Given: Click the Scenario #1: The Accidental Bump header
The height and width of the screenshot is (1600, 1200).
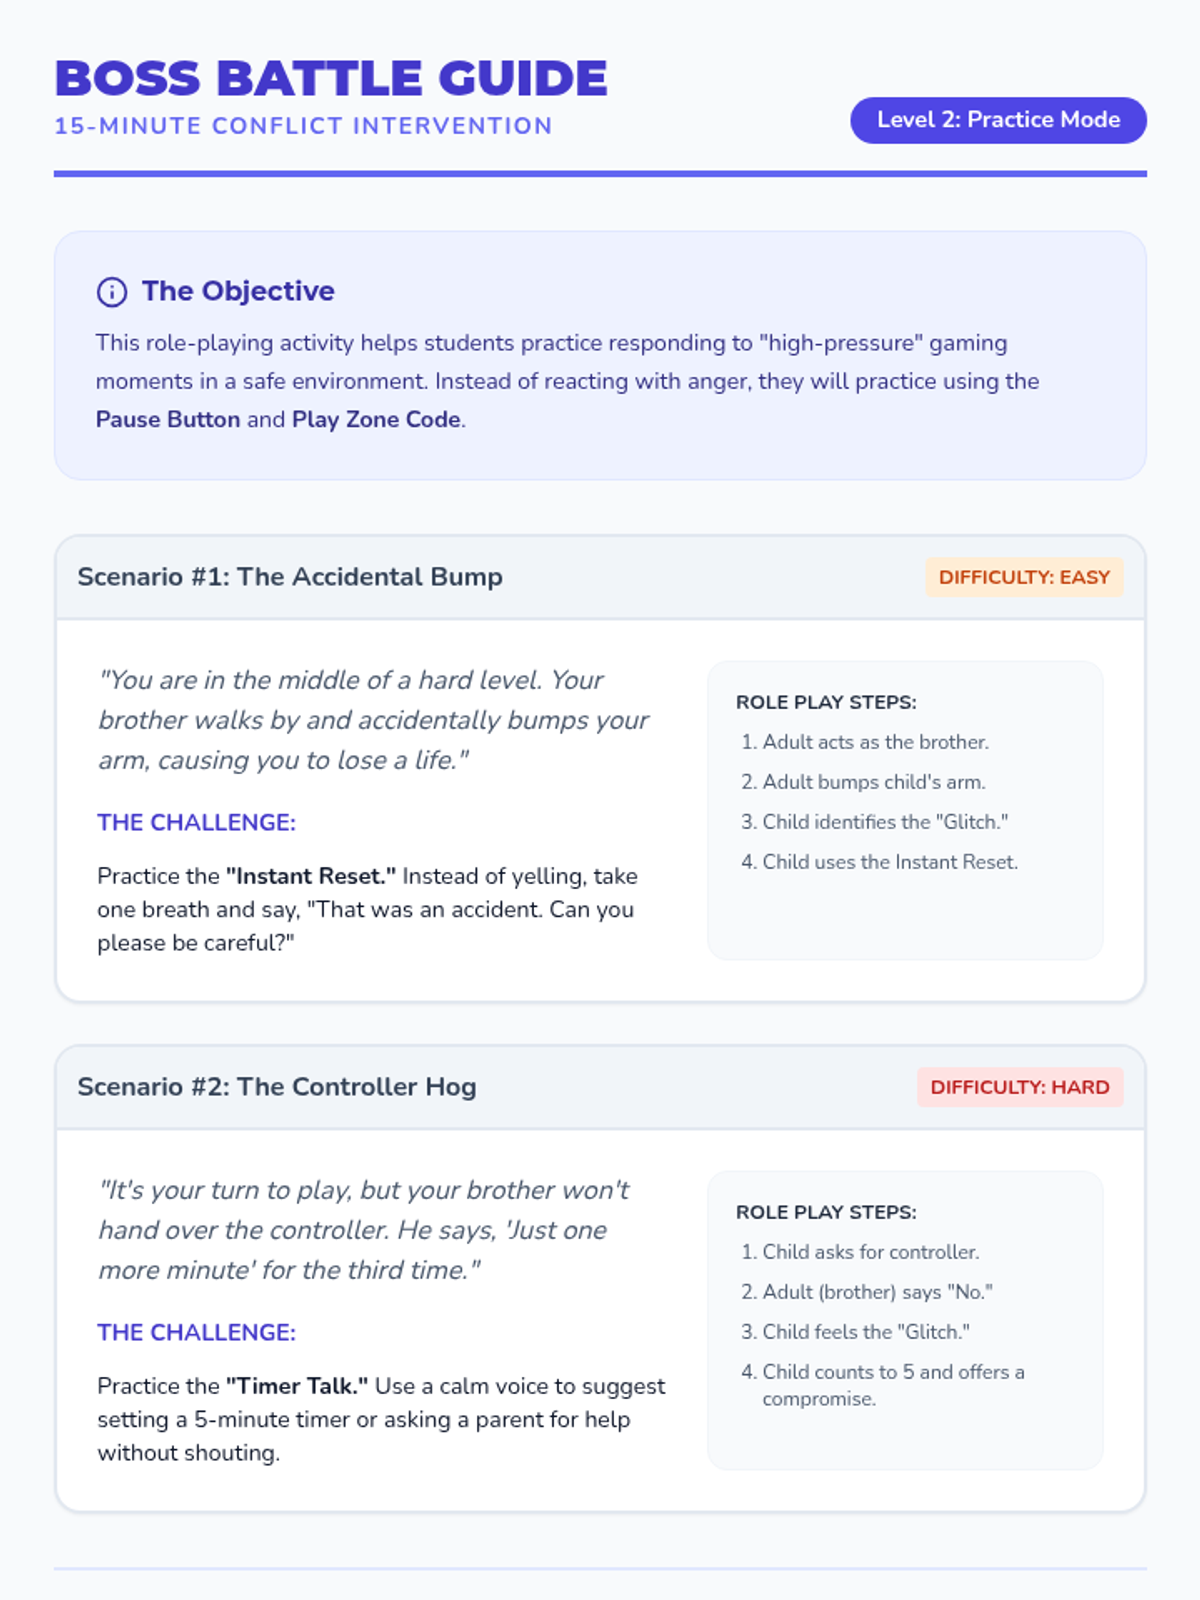Looking at the screenshot, I should pyautogui.click(x=290, y=577).
